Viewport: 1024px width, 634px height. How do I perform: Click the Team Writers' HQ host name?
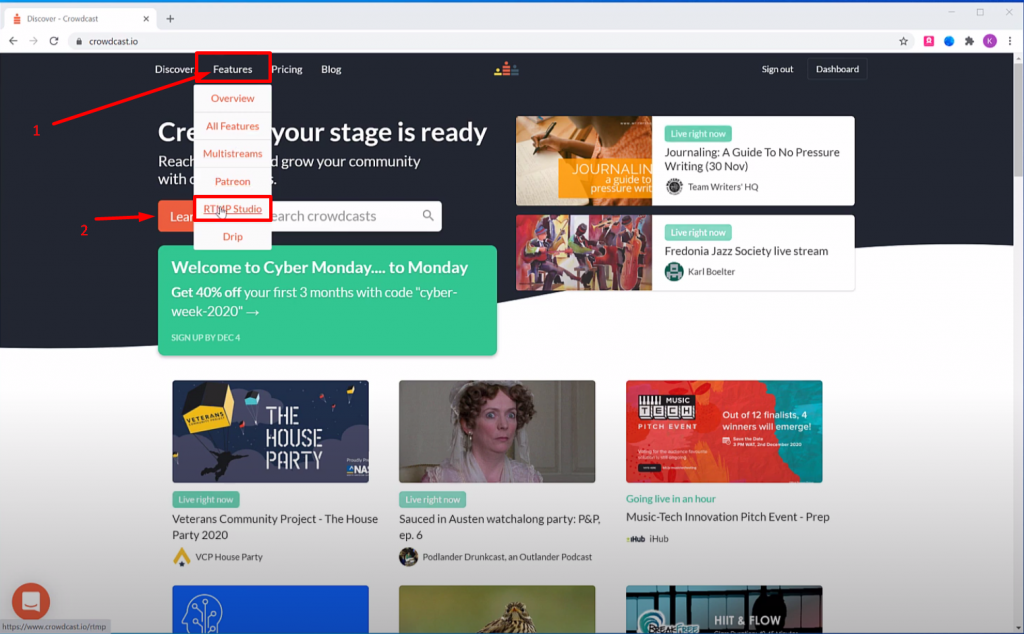tap(723, 187)
